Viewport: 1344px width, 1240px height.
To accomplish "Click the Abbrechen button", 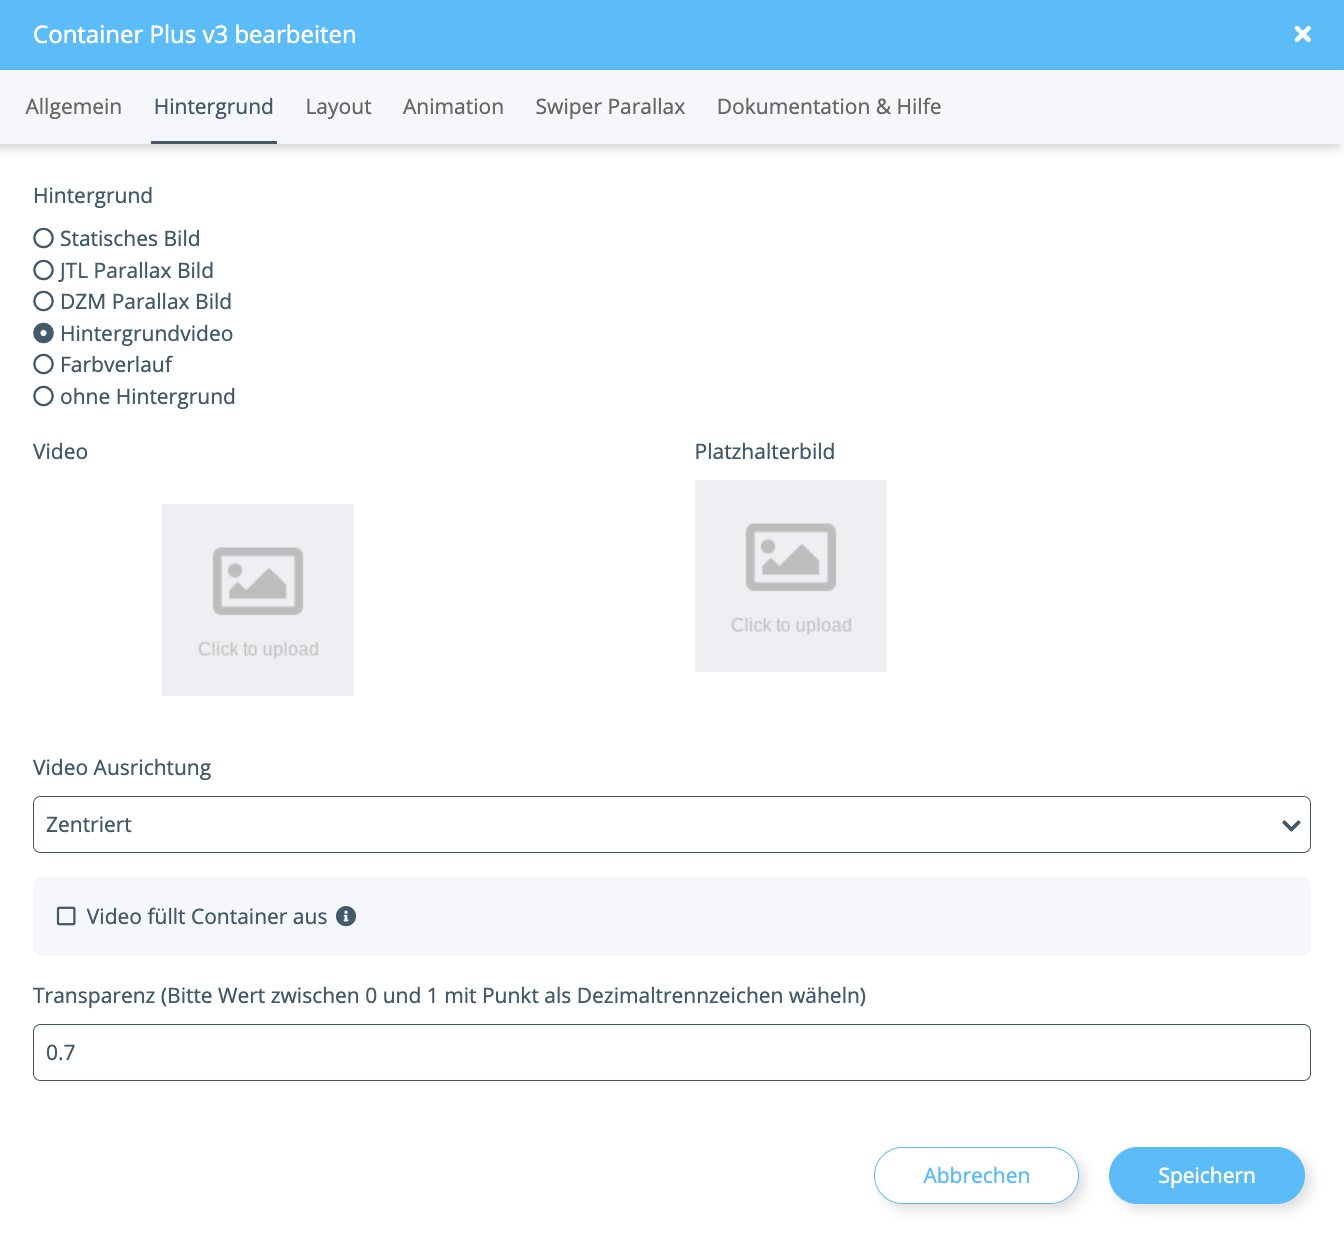I will click(x=976, y=1175).
